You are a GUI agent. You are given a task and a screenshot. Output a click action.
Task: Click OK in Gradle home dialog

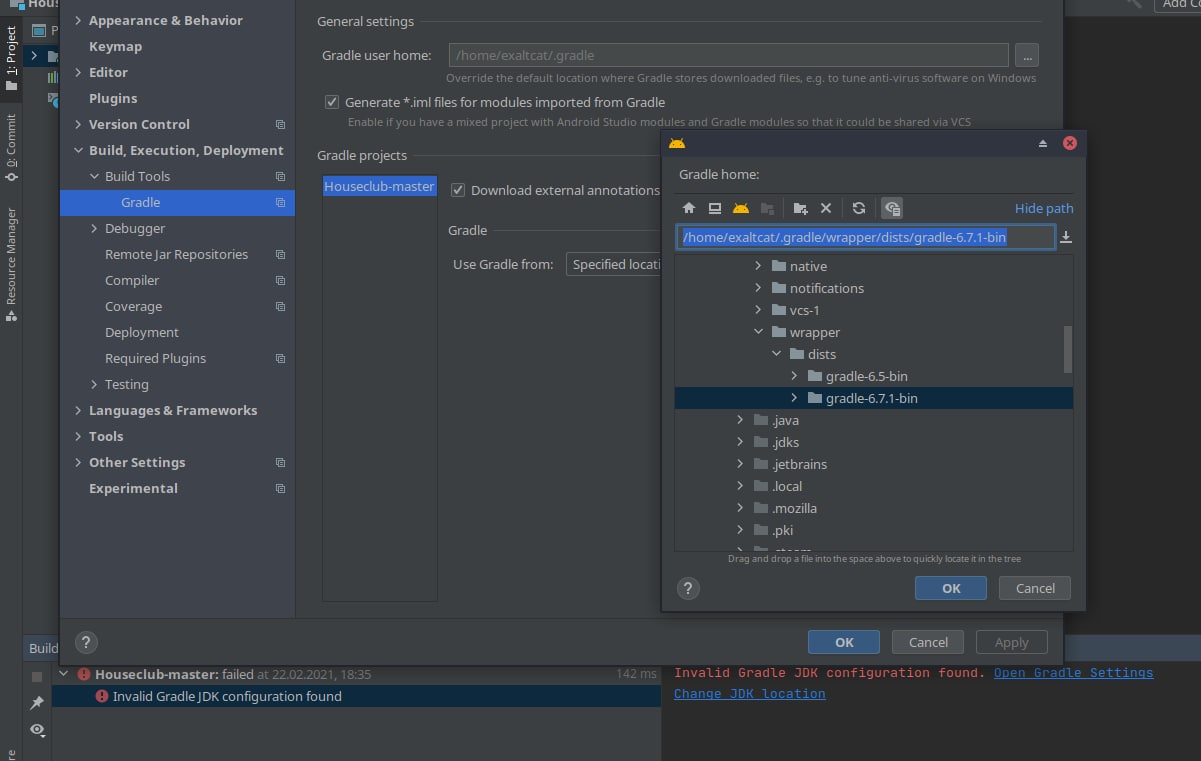pos(951,588)
